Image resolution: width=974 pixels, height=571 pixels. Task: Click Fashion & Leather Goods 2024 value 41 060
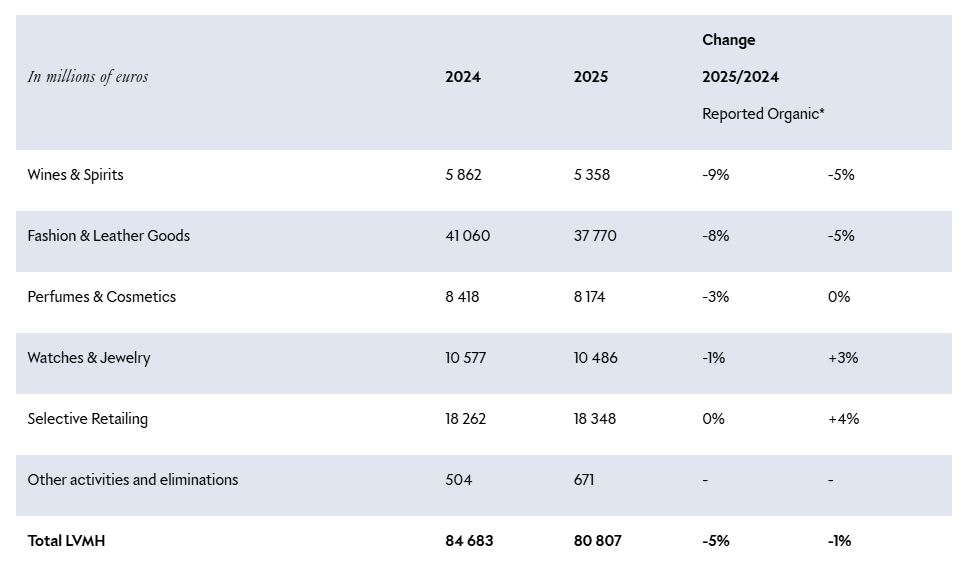click(467, 235)
